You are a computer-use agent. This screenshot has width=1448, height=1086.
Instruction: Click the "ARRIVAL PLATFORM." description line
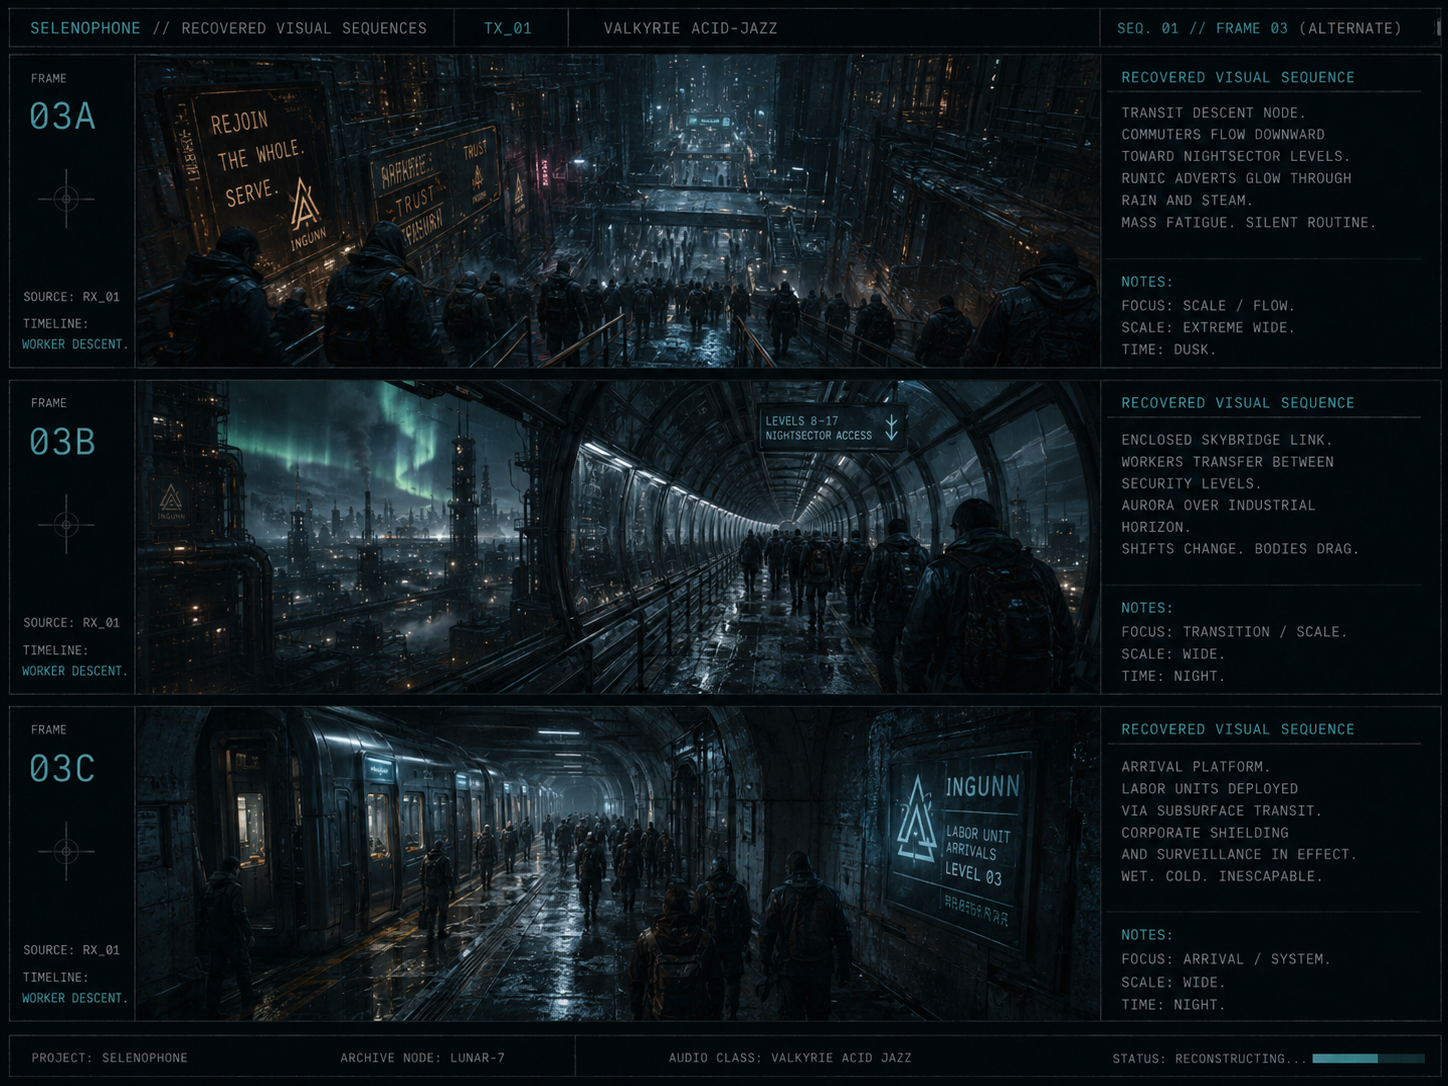point(1196,767)
